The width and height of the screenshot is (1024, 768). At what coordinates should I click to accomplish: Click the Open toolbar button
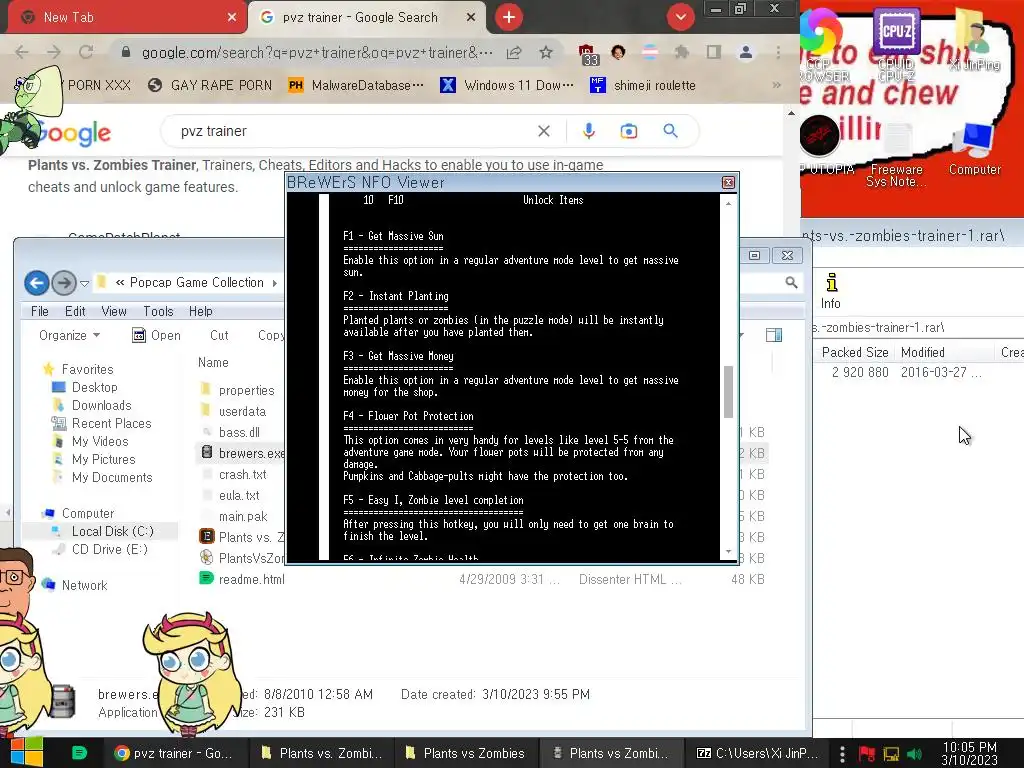[x=156, y=335]
